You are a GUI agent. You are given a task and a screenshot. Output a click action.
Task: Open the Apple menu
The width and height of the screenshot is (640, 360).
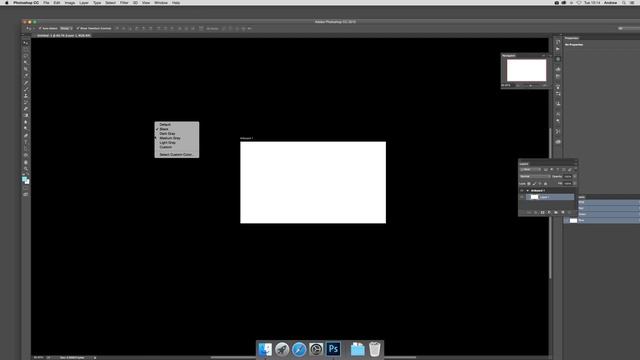pyautogui.click(x=7, y=3)
